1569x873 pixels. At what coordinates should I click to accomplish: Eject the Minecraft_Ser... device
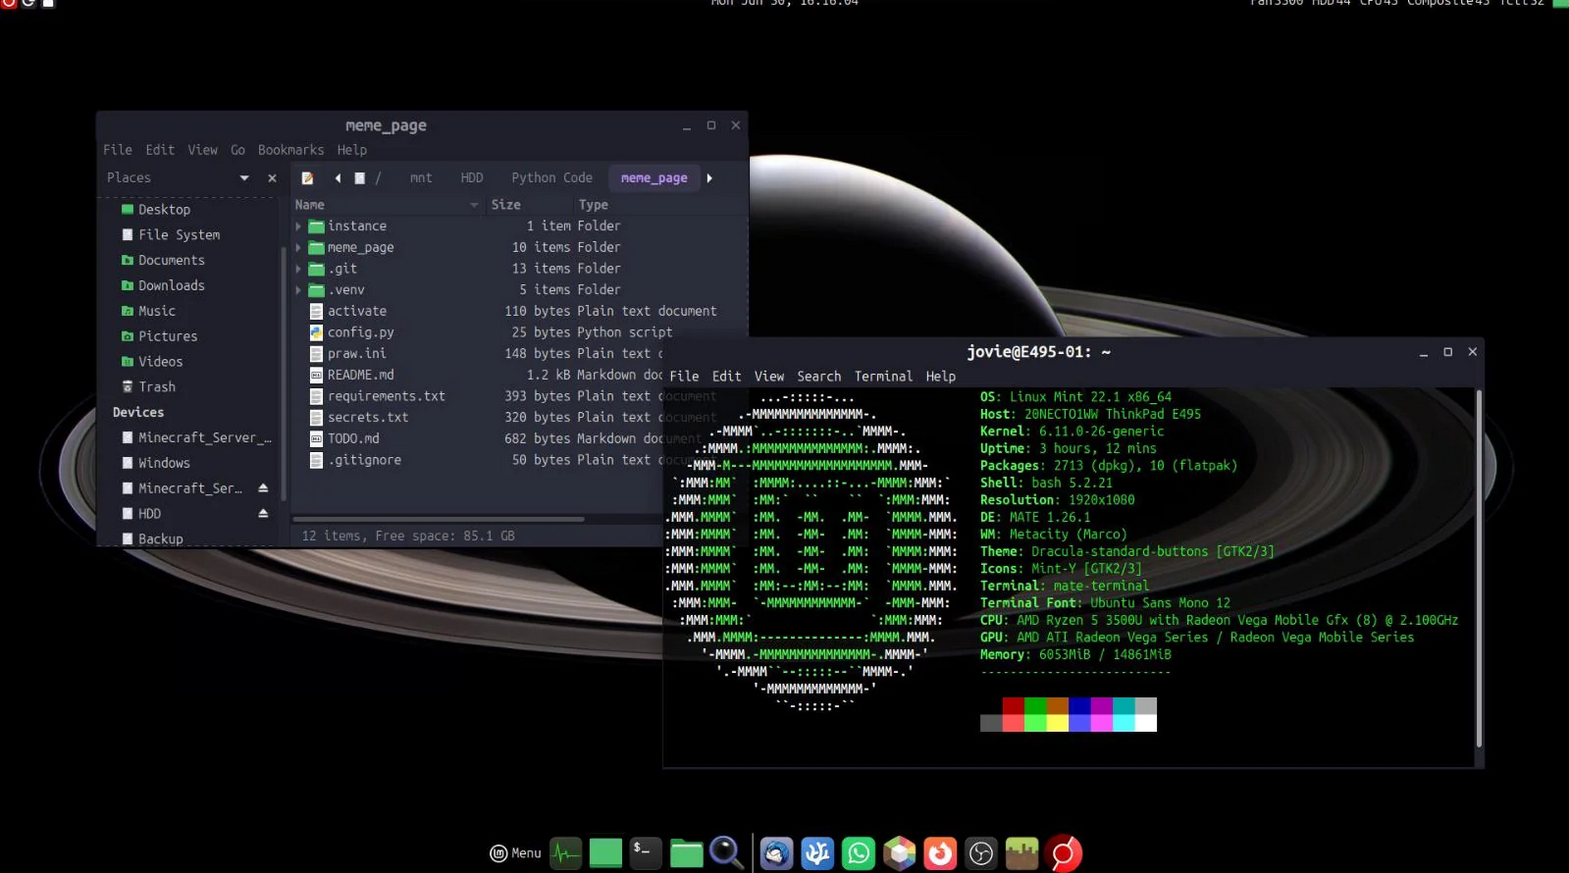[263, 489]
